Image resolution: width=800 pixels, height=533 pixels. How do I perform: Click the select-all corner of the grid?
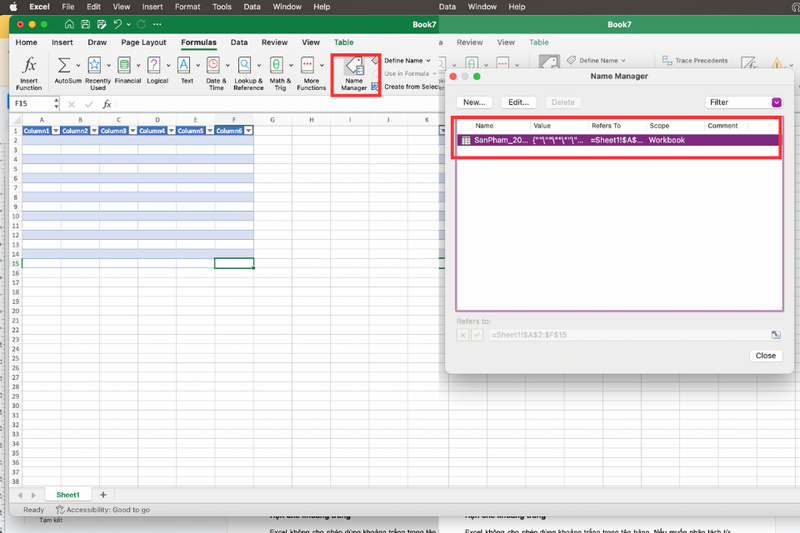(x=16, y=120)
